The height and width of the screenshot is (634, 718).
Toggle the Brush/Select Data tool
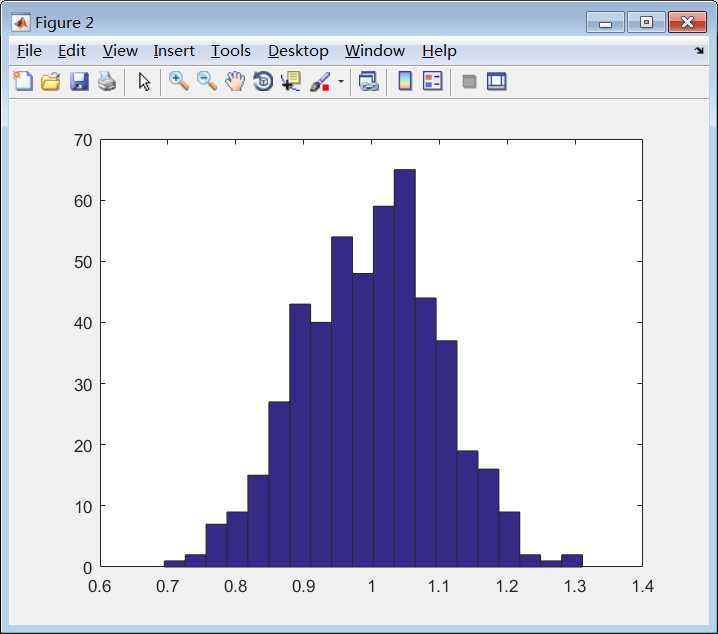(320, 81)
